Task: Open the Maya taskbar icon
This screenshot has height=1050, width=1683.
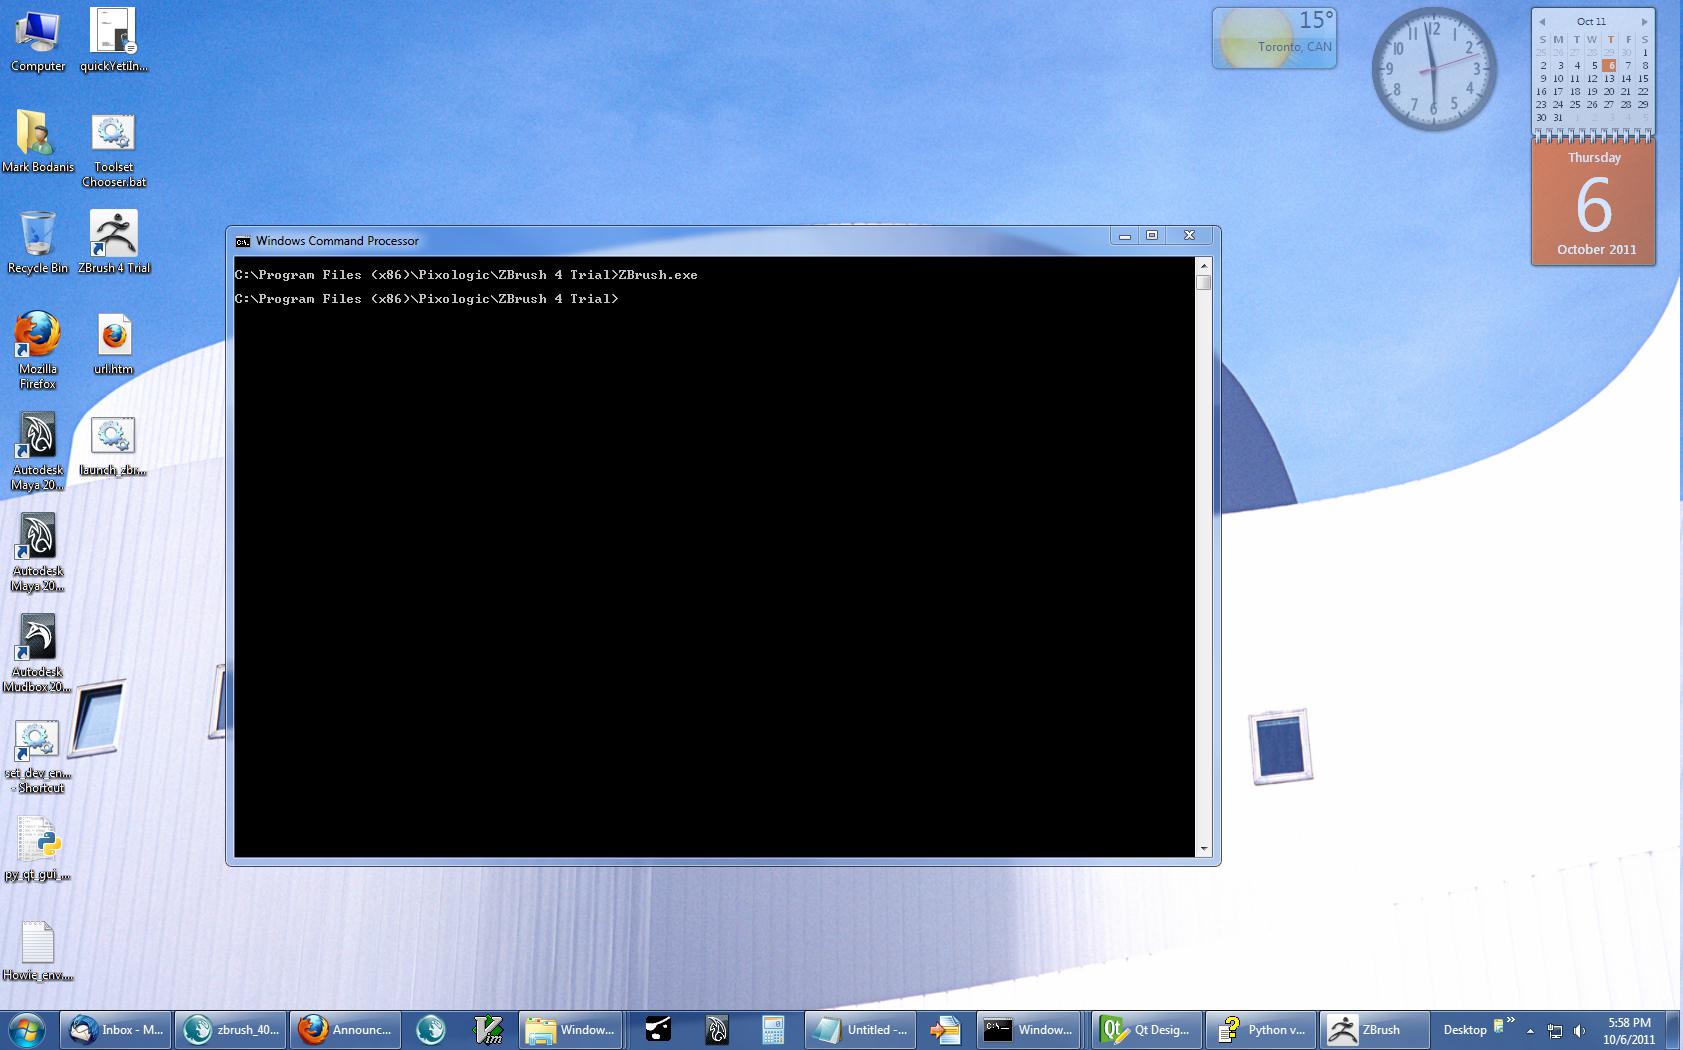Action: [716, 1029]
